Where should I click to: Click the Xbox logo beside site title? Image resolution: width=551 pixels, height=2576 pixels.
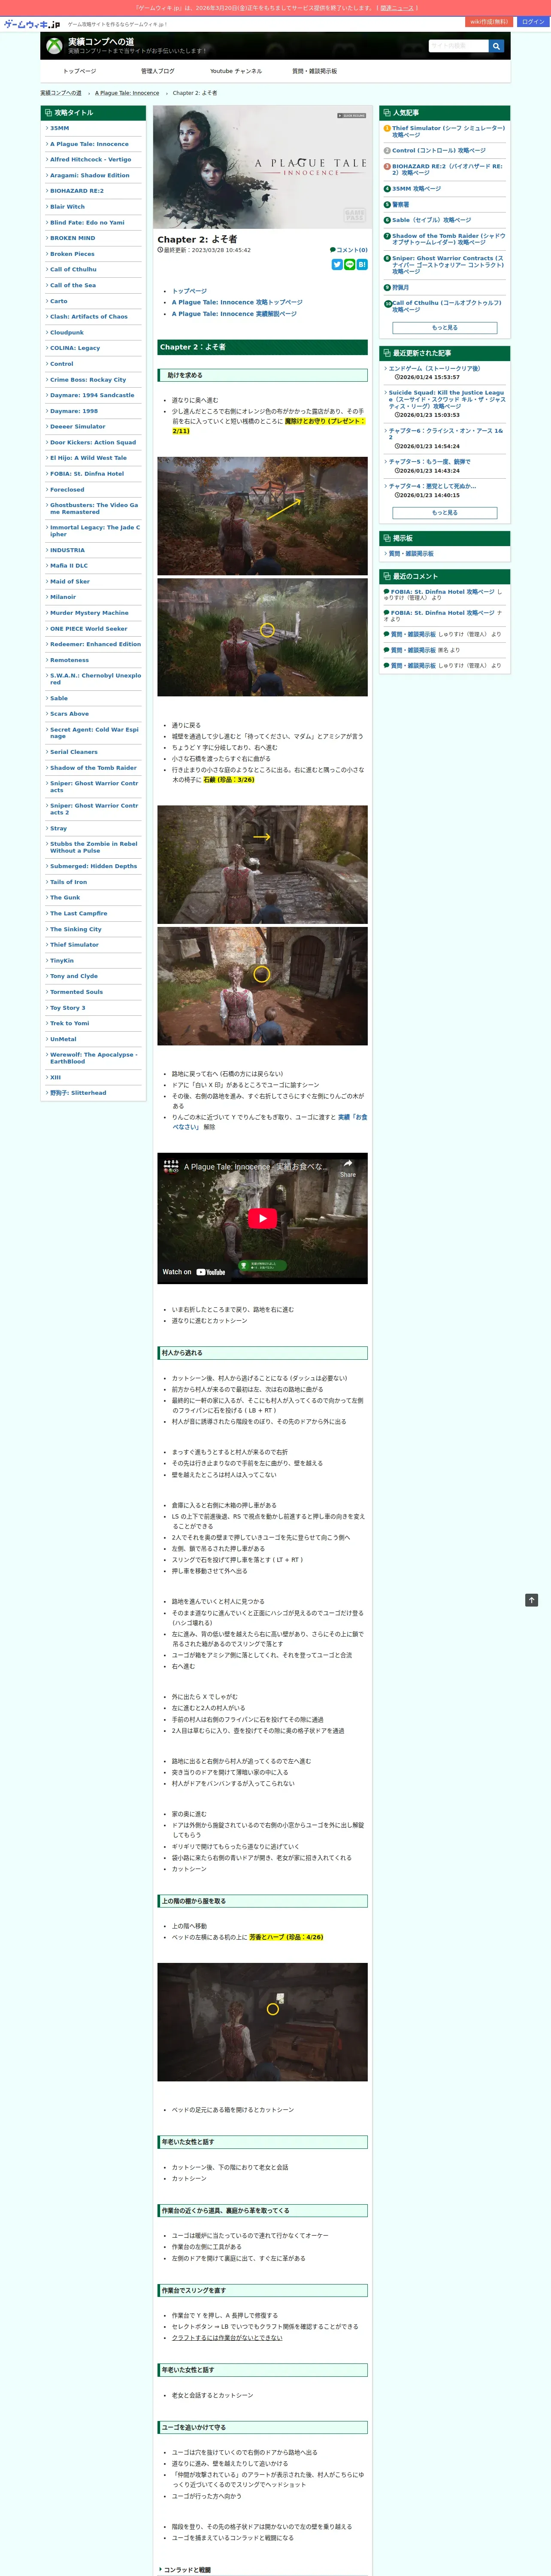coord(54,46)
